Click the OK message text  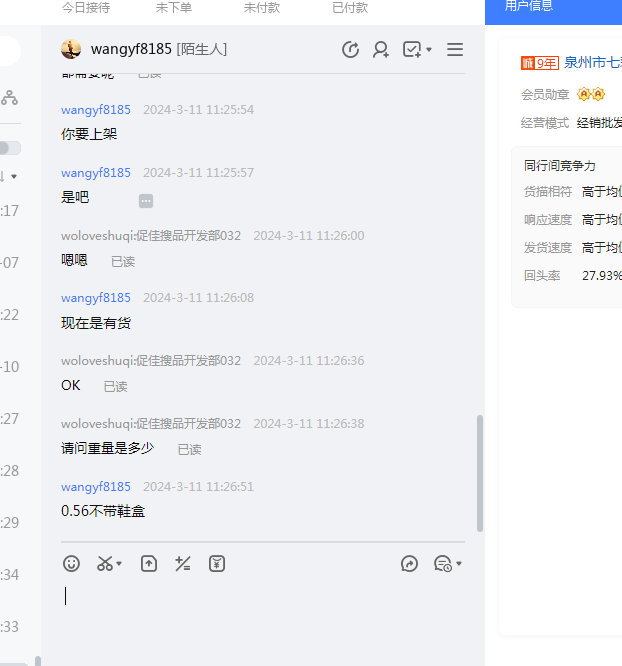71,385
